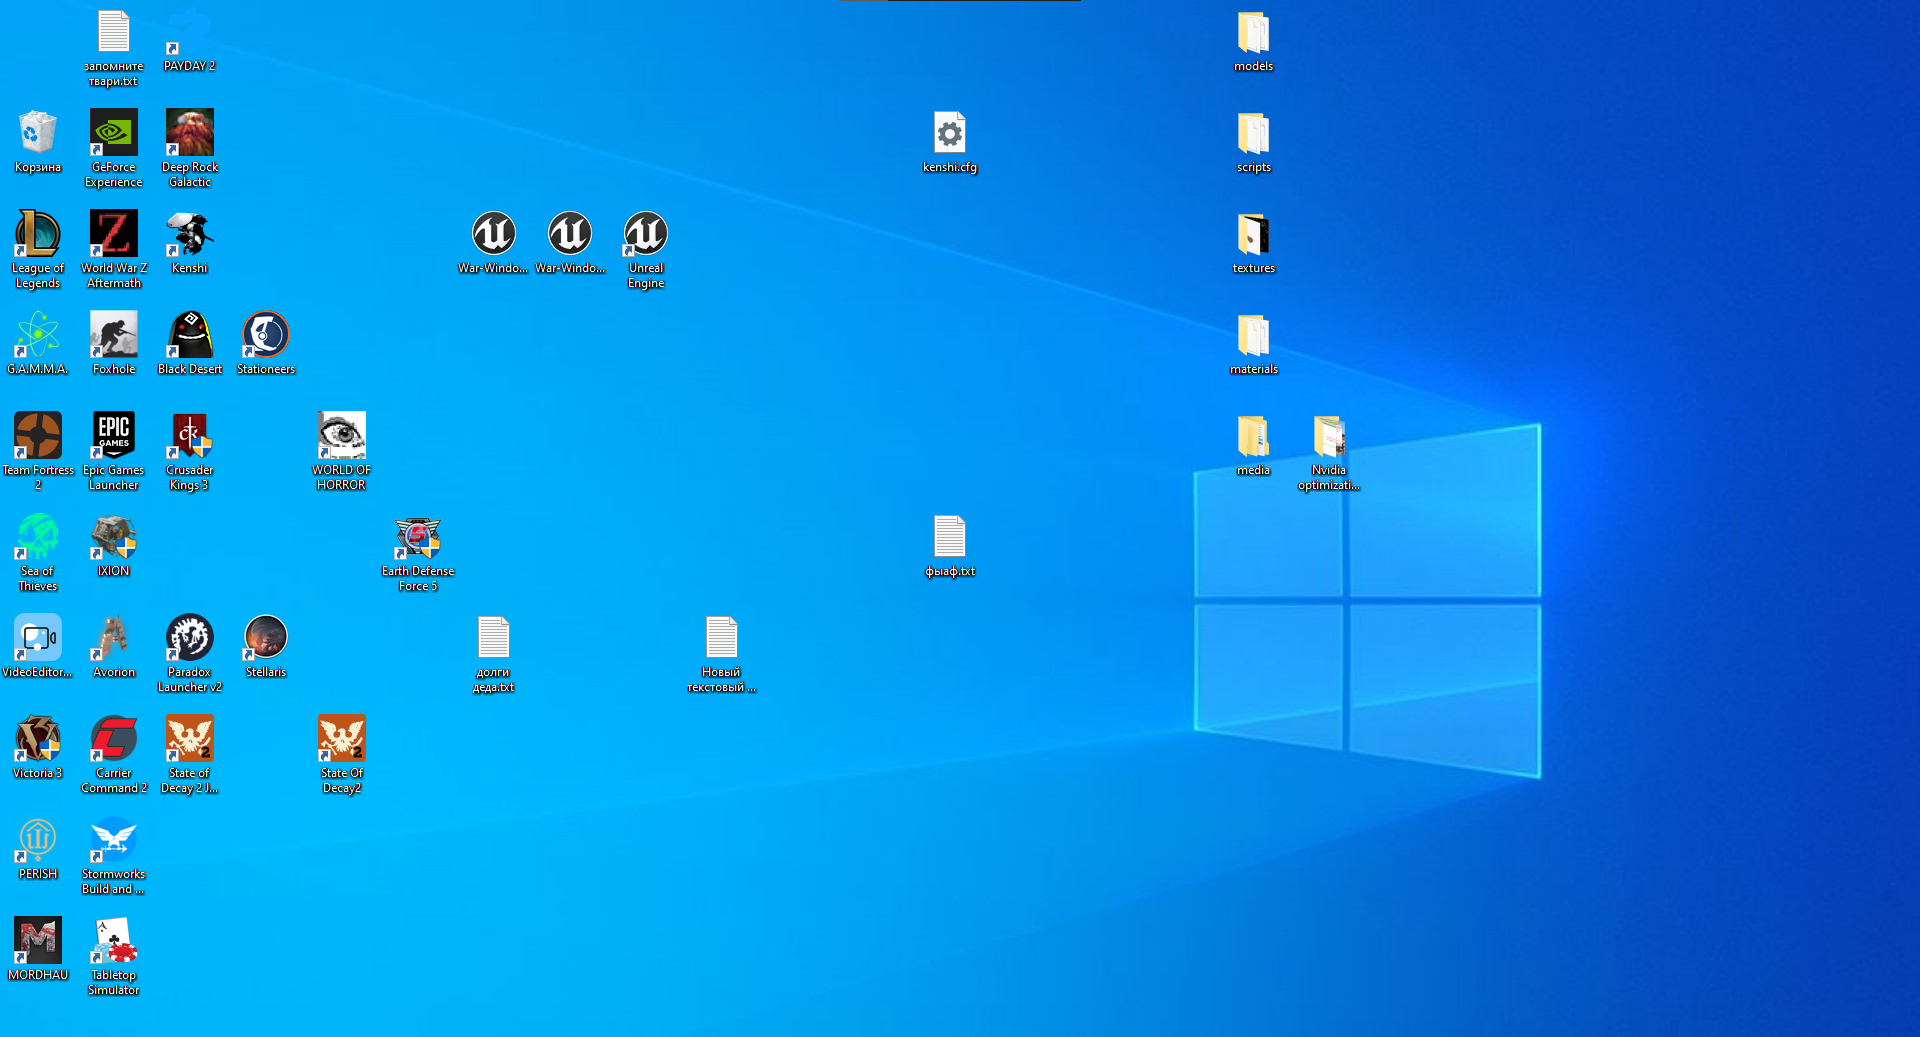Launch Crusader Kings 3
Screen dimensions: 1920x1037
[190, 451]
